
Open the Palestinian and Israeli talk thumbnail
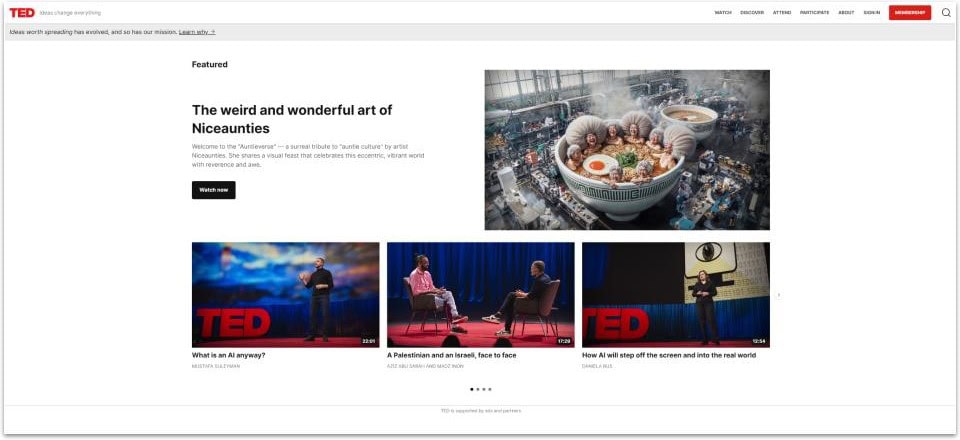coord(480,294)
